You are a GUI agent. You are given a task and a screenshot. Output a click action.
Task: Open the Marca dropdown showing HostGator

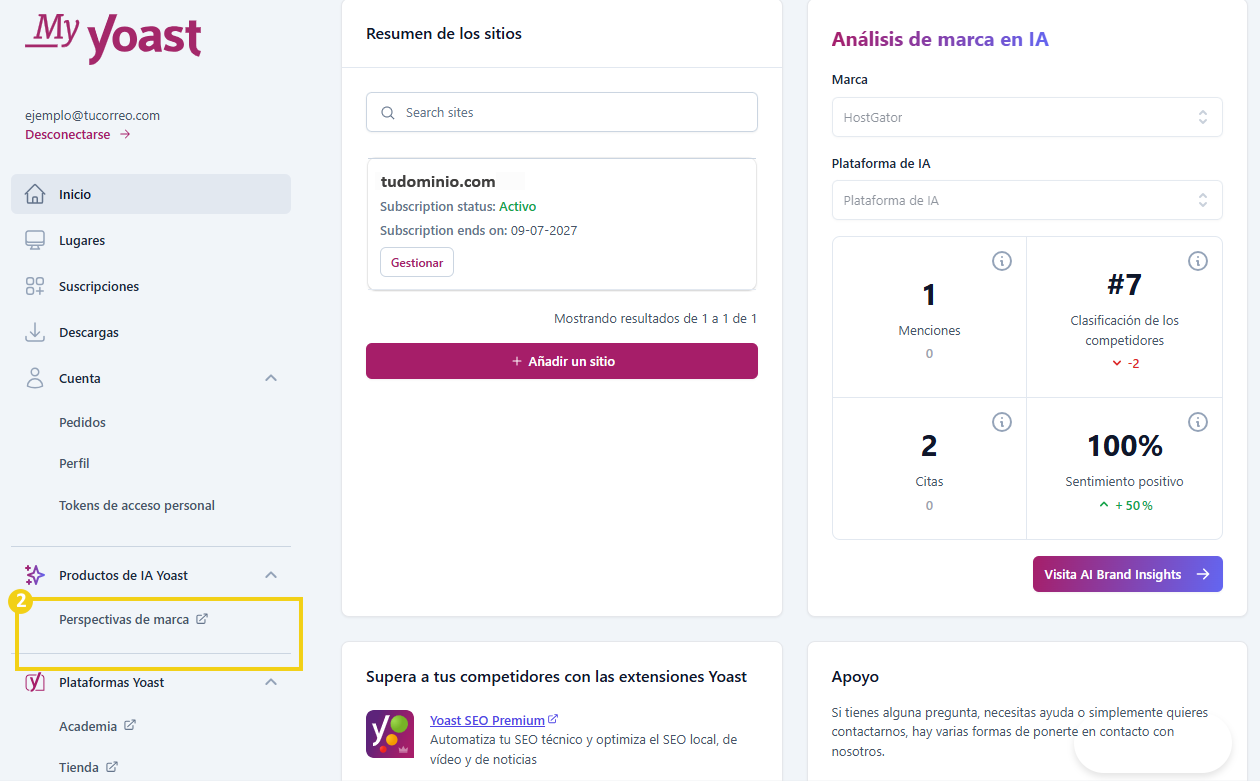(1027, 117)
